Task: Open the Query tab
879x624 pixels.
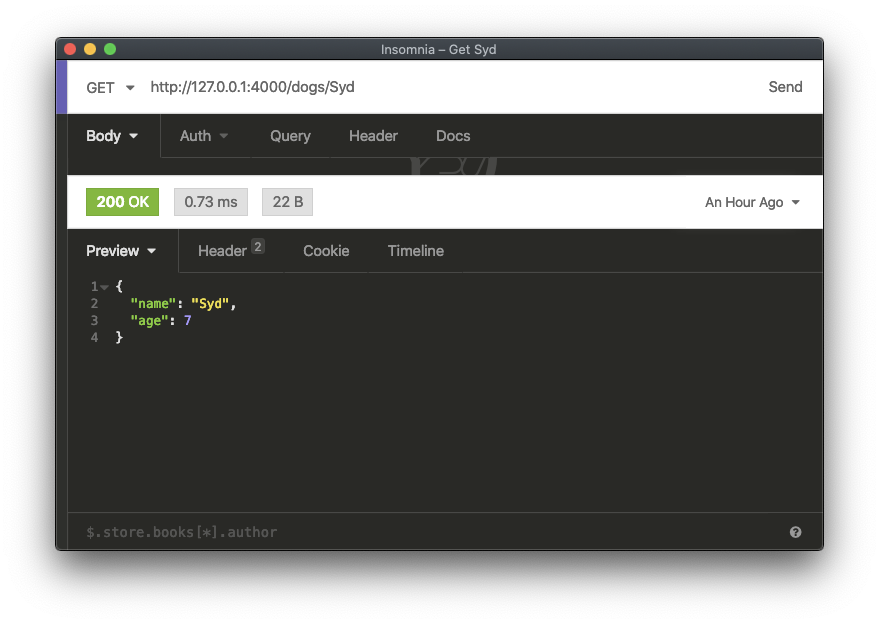Action: [290, 136]
